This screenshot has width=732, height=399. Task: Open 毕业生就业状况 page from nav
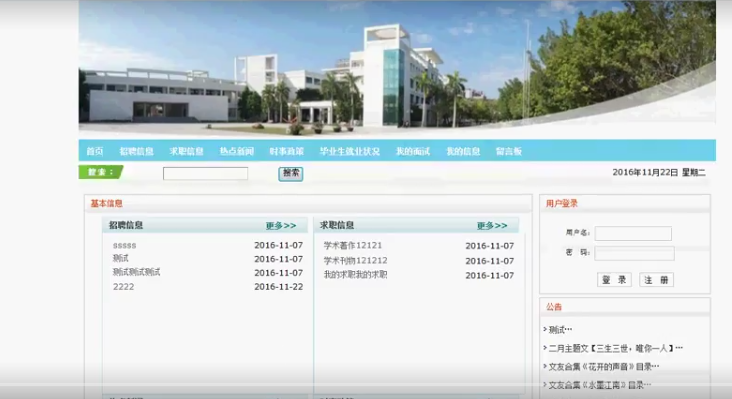[350, 151]
